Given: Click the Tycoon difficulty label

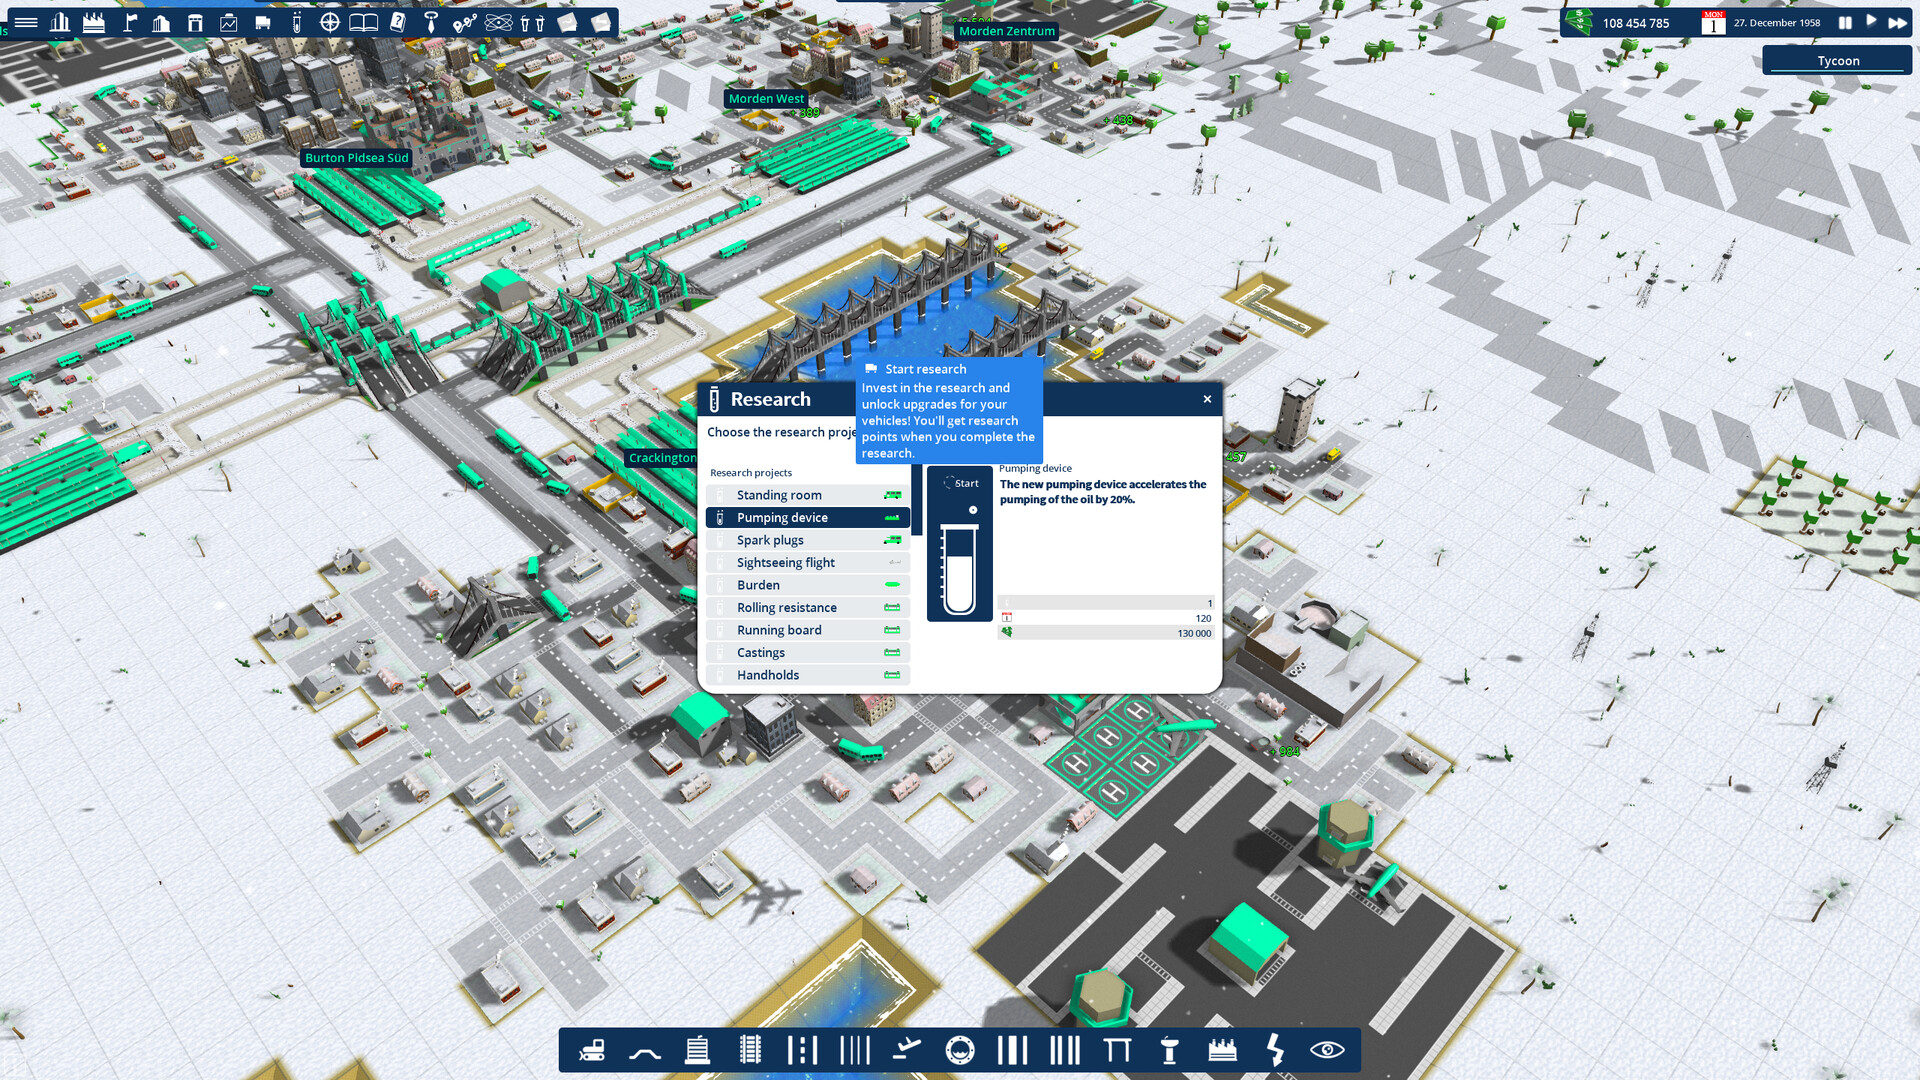Looking at the screenshot, I should 1837,60.
